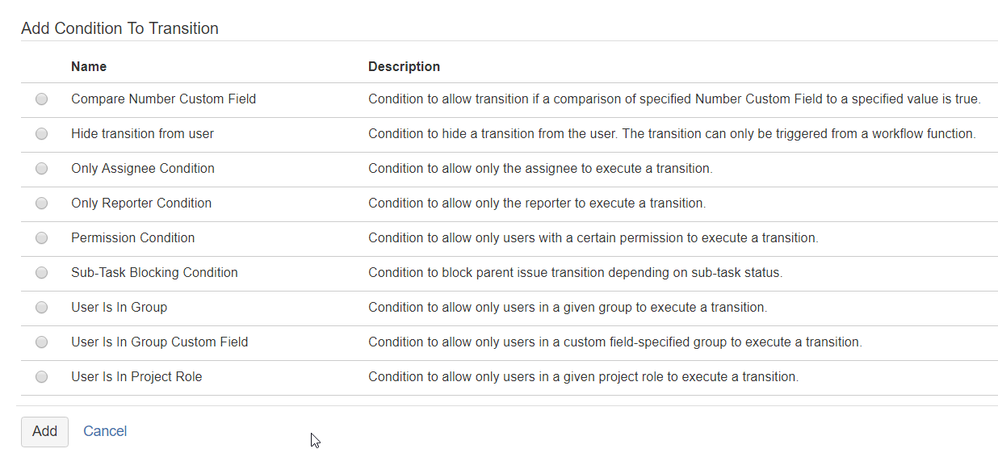Click the Compare Number Custom Field name text

(x=163, y=99)
